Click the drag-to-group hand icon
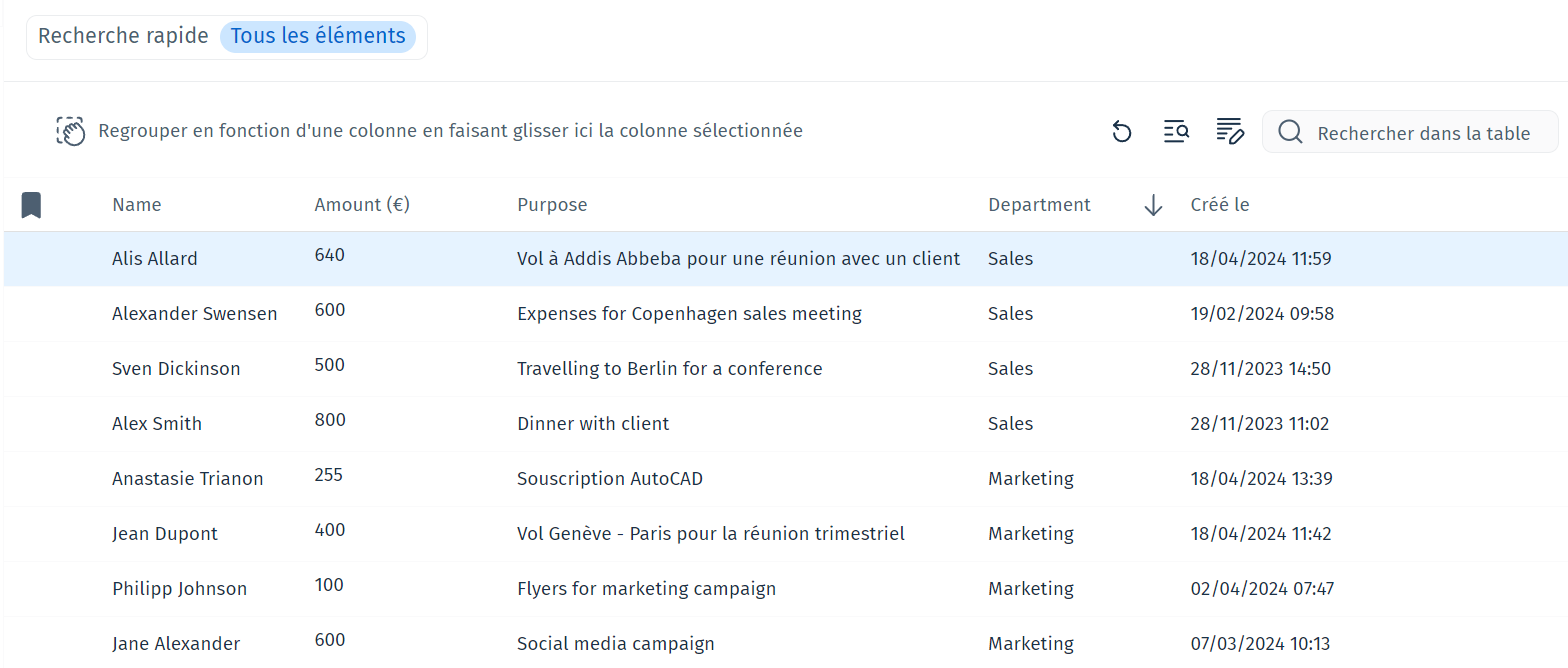Screen dimensions: 1568x668 (x=71, y=132)
